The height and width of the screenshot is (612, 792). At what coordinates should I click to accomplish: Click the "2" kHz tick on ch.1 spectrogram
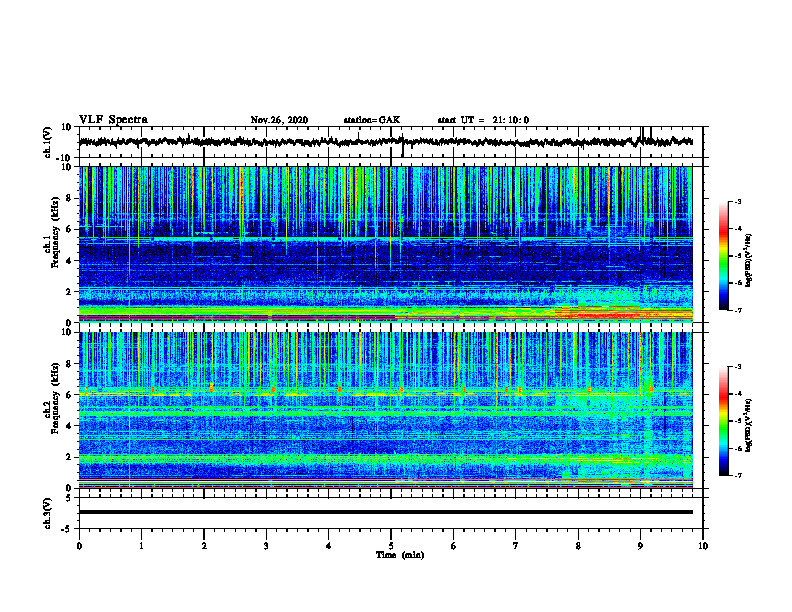pos(69,292)
